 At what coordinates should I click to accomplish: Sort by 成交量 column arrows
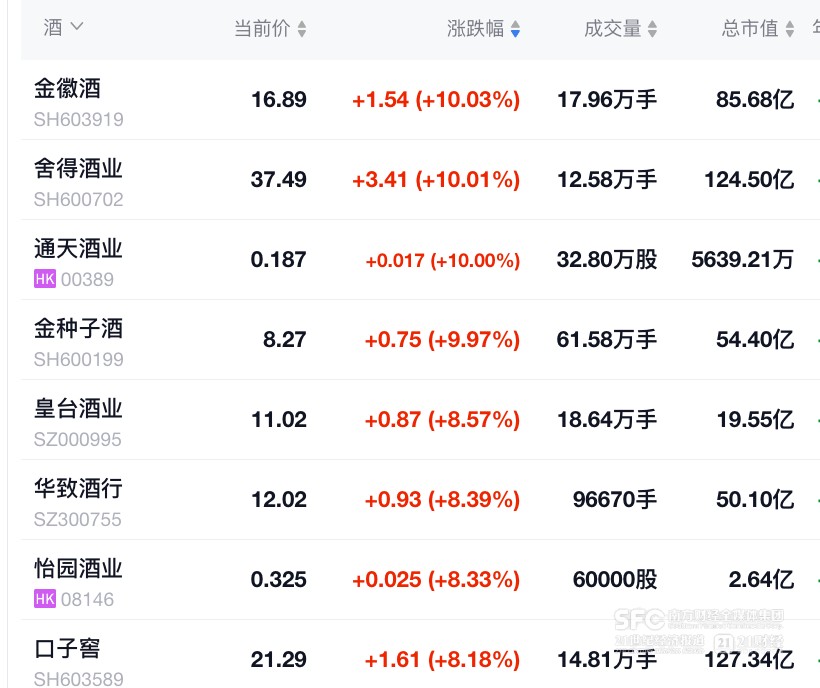point(652,29)
